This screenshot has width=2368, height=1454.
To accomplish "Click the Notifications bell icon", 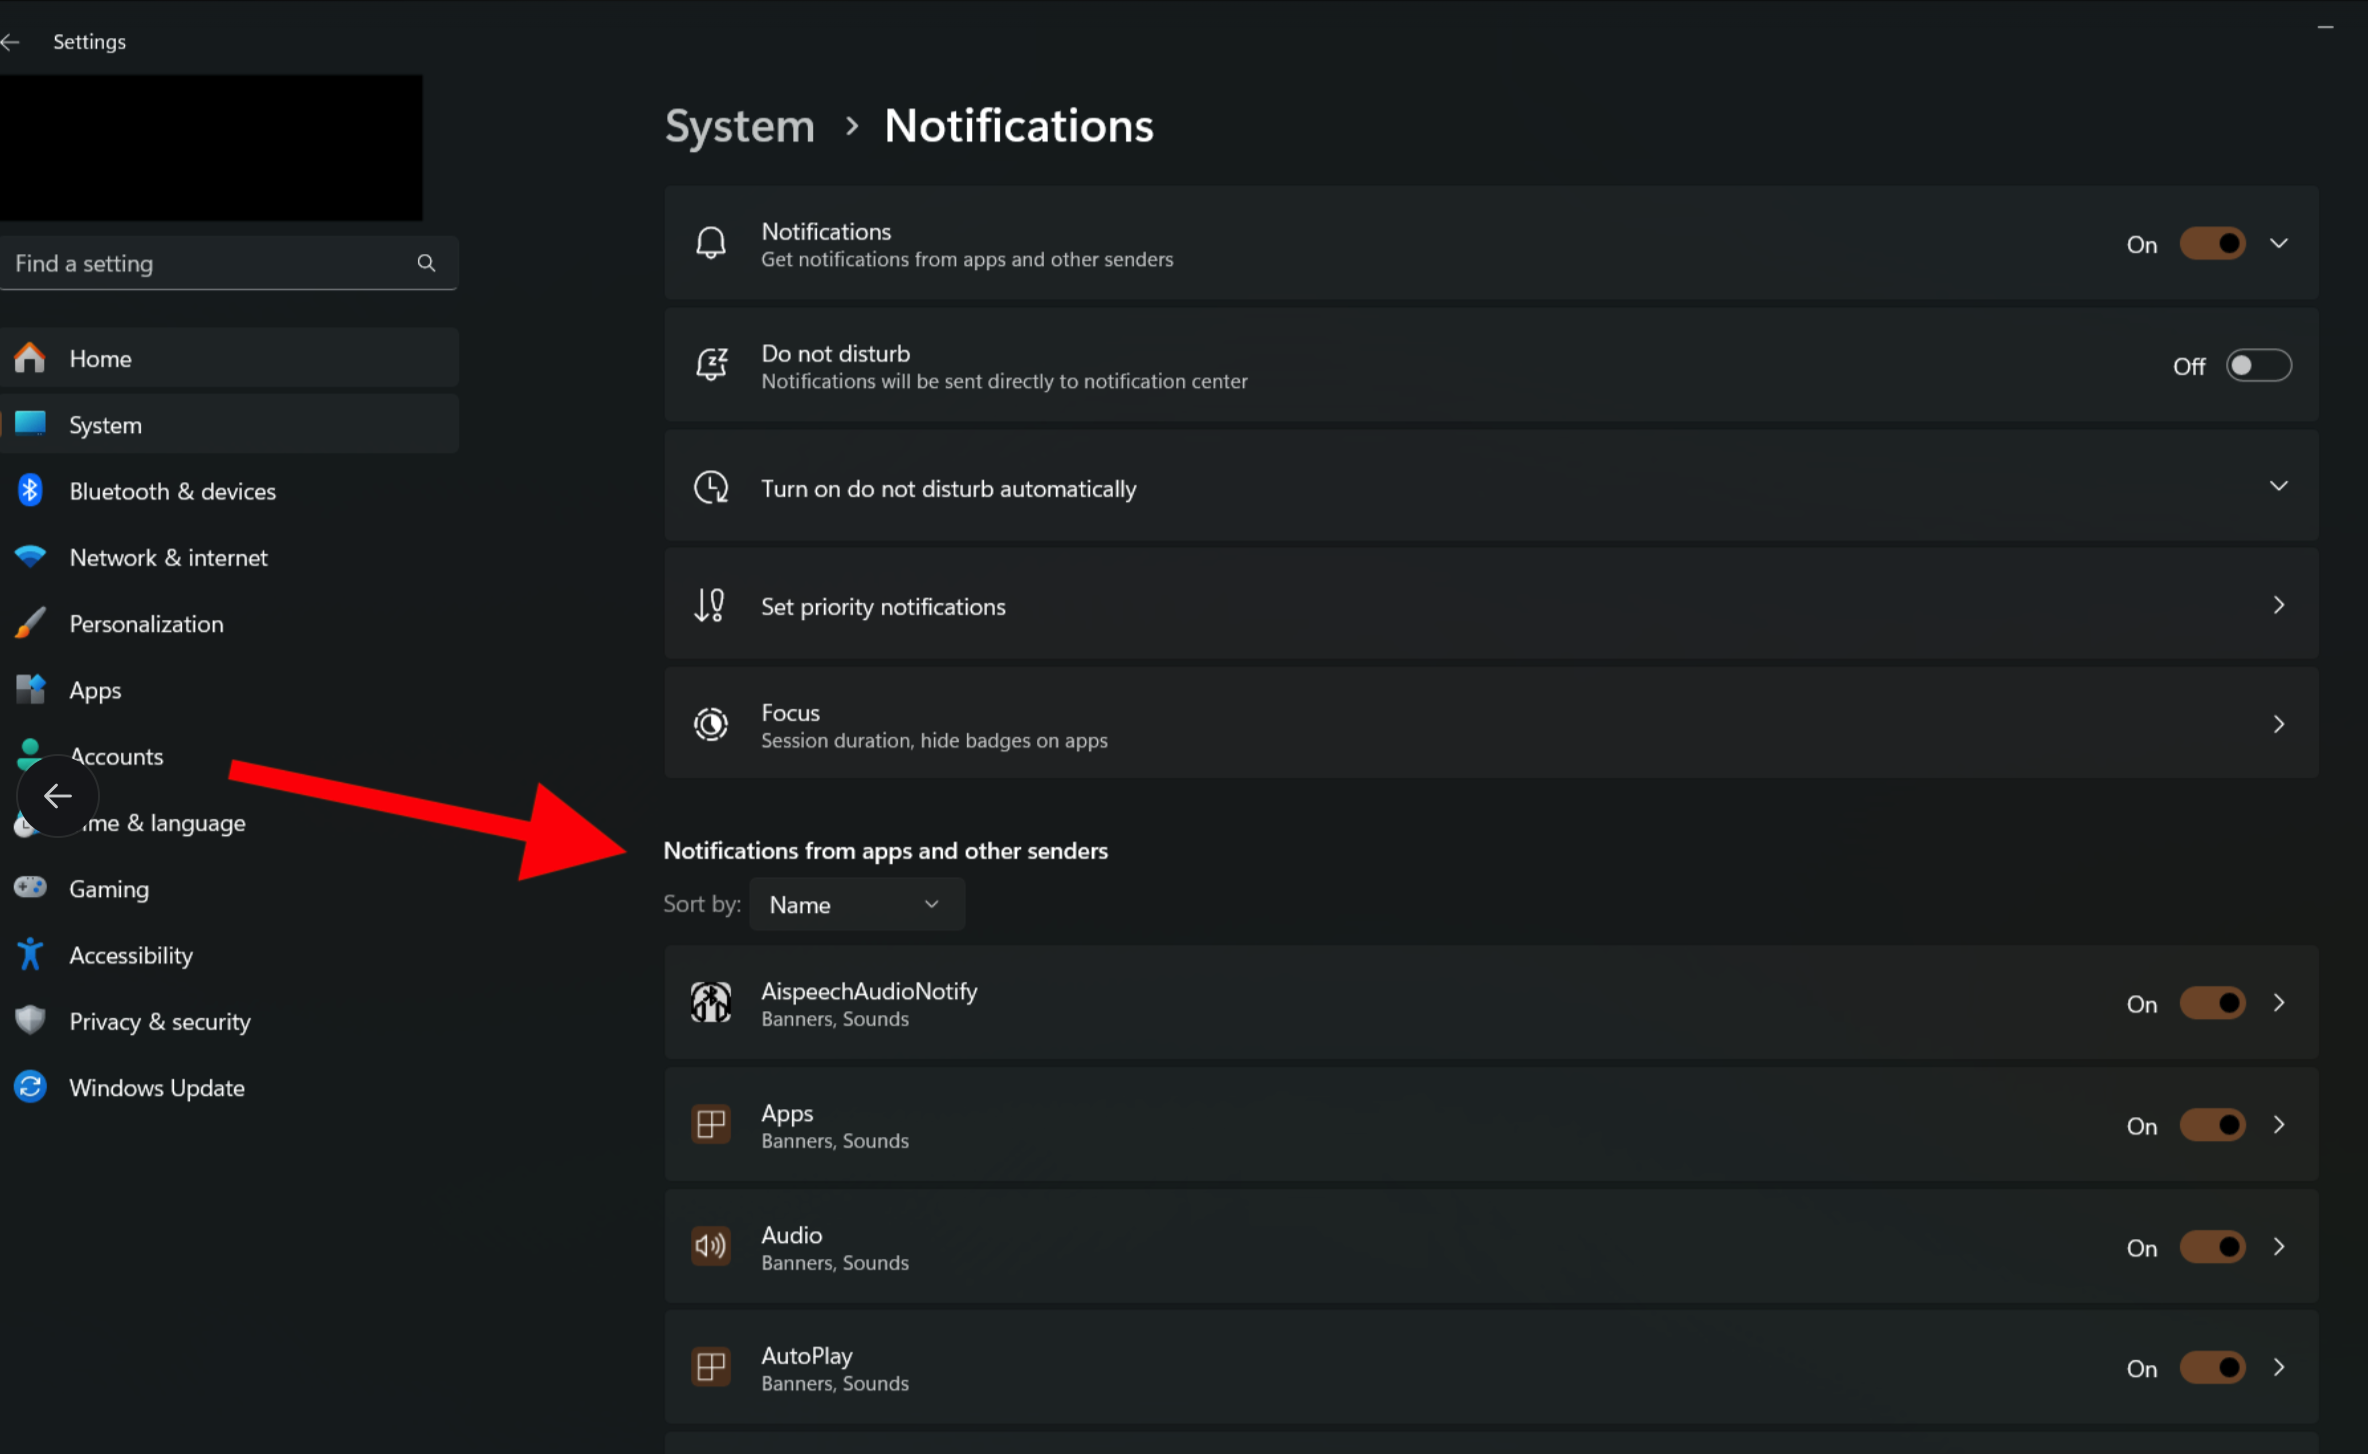I will [x=711, y=243].
